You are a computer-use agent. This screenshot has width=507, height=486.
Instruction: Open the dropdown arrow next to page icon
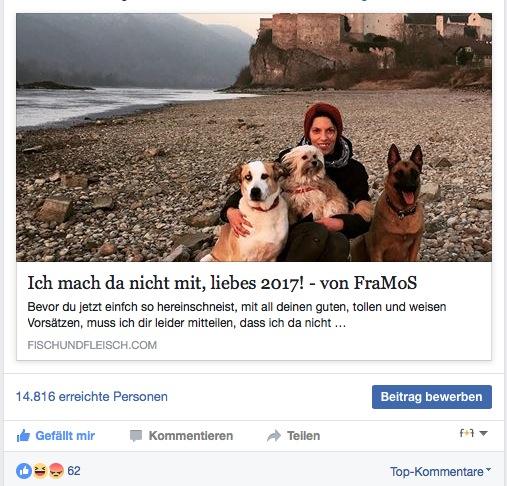pyautogui.click(x=483, y=433)
